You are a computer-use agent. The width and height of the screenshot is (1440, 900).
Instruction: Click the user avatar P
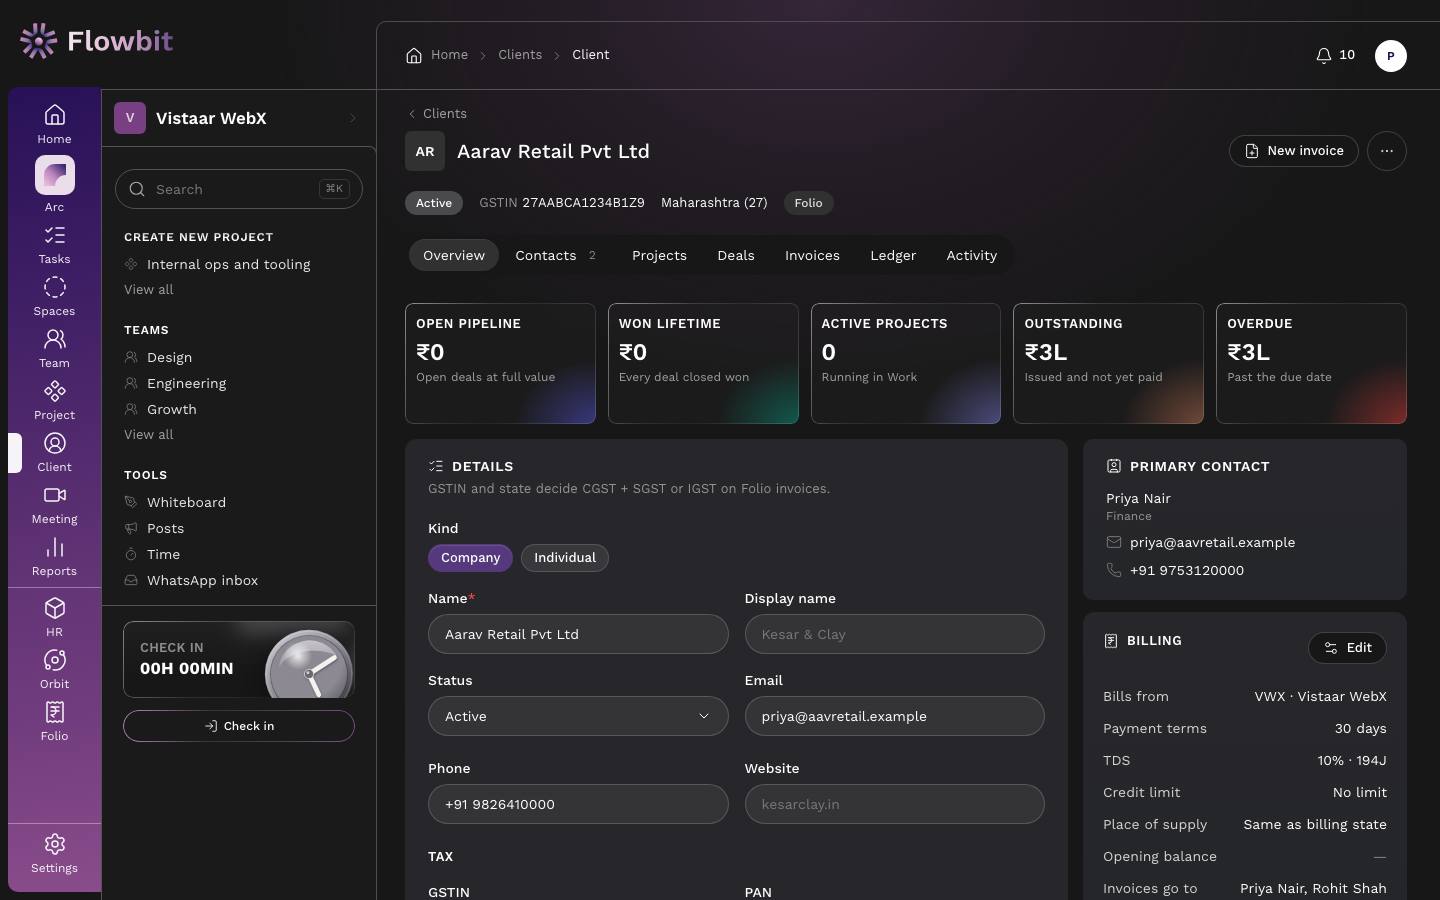click(1390, 56)
